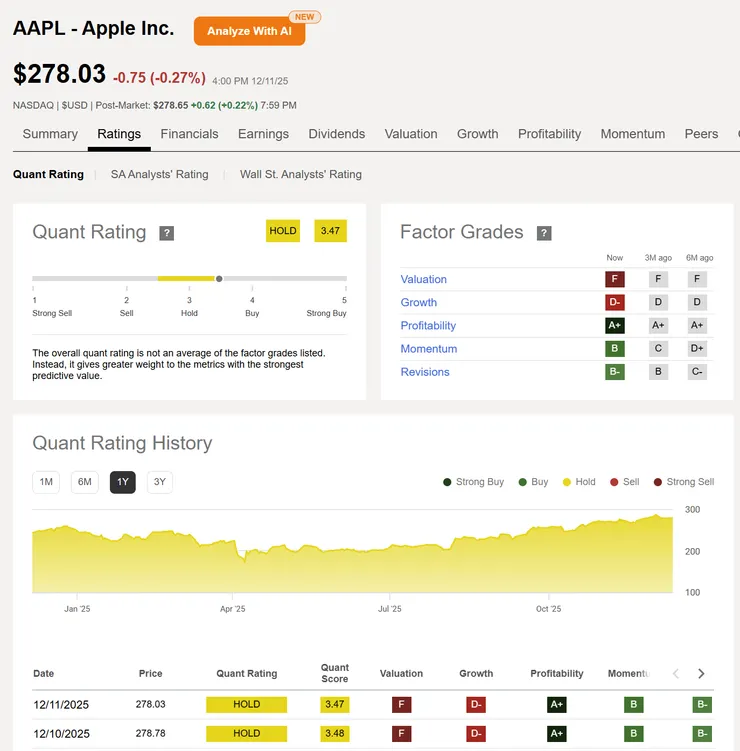The width and height of the screenshot is (740, 751).
Task: Click Momentum B badge in 12/10/2025 row
Action: pos(634,733)
